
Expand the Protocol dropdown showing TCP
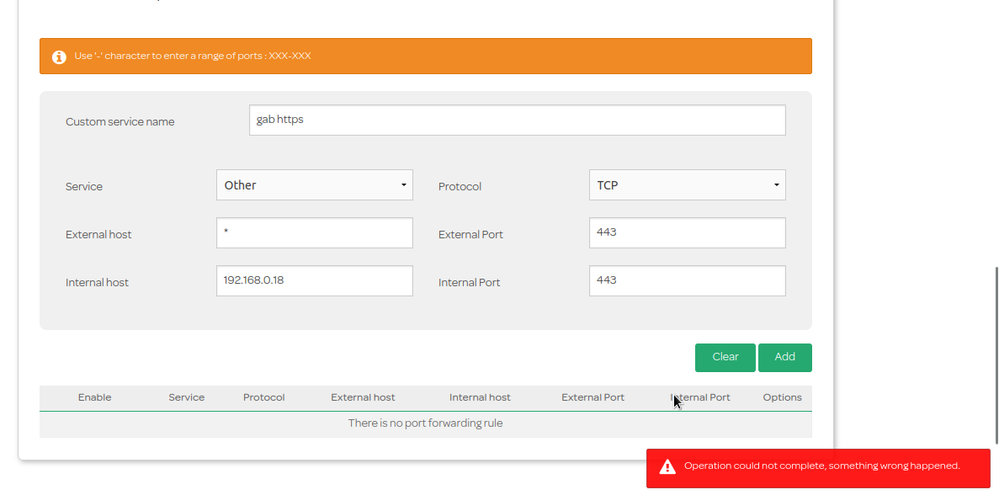point(687,185)
